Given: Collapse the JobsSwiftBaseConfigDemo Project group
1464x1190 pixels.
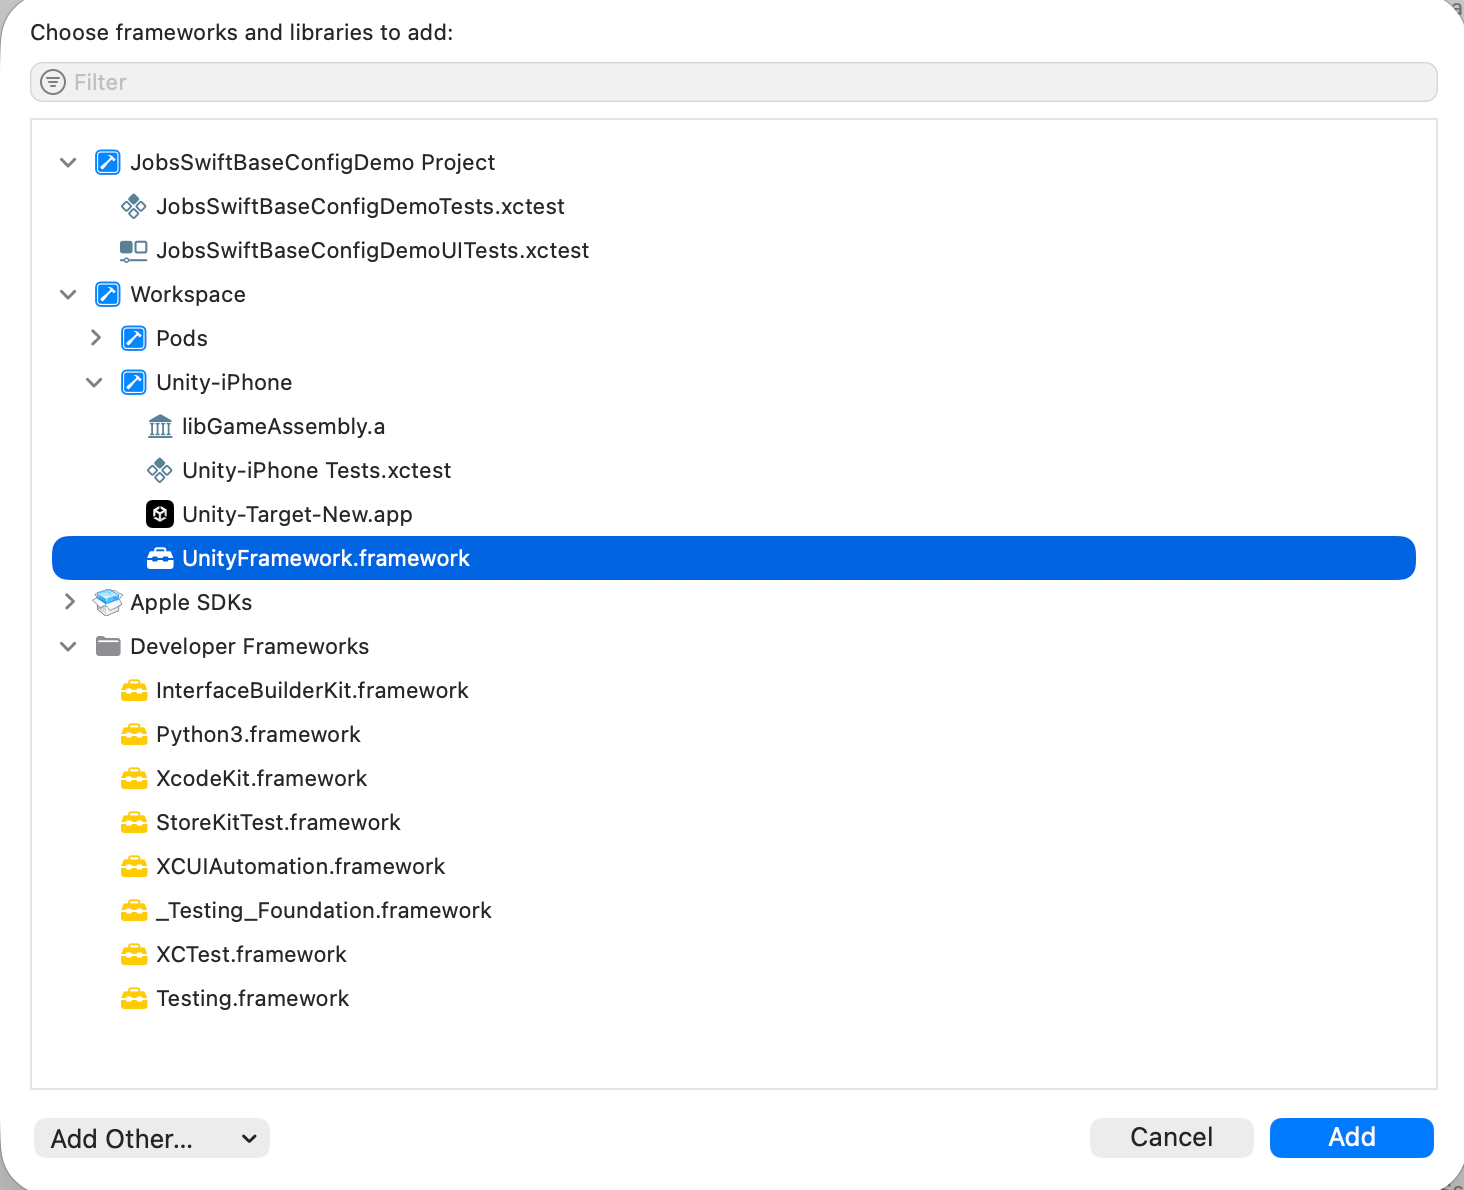Looking at the screenshot, I should click(68, 162).
